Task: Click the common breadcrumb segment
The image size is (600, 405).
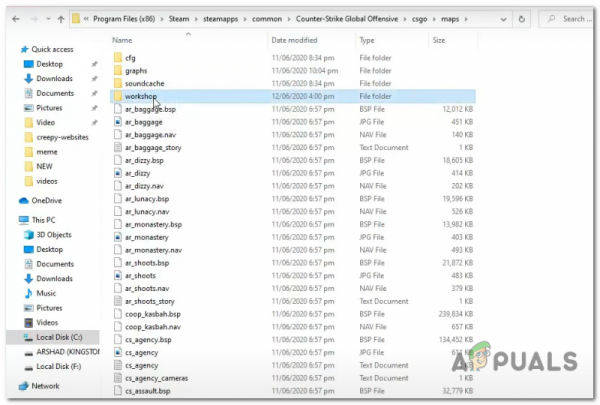Action: pyautogui.click(x=267, y=19)
